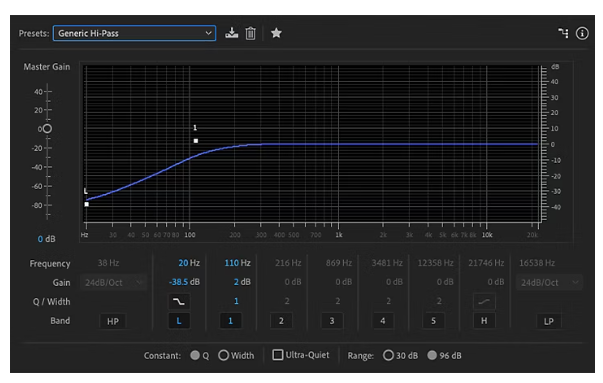This screenshot has height=383, width=603.
Task: Open the channel map editor icon
Action: [x=563, y=33]
